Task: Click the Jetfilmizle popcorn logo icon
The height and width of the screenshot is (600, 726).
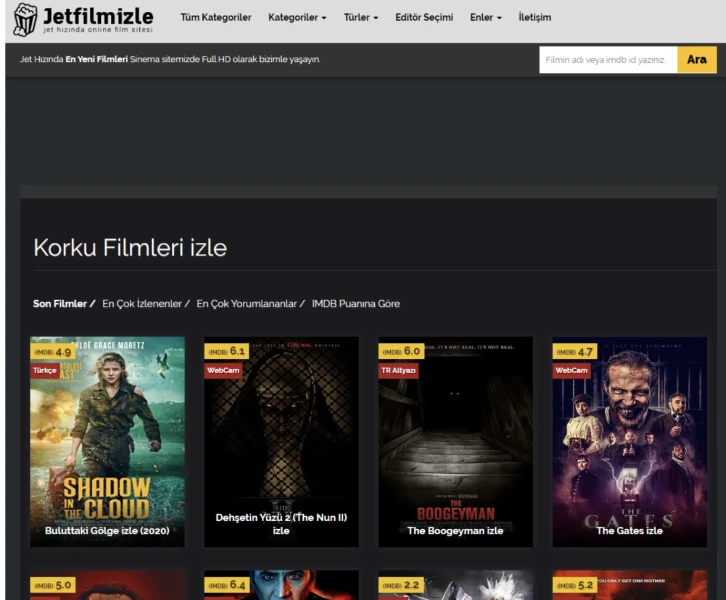Action: [x=24, y=20]
